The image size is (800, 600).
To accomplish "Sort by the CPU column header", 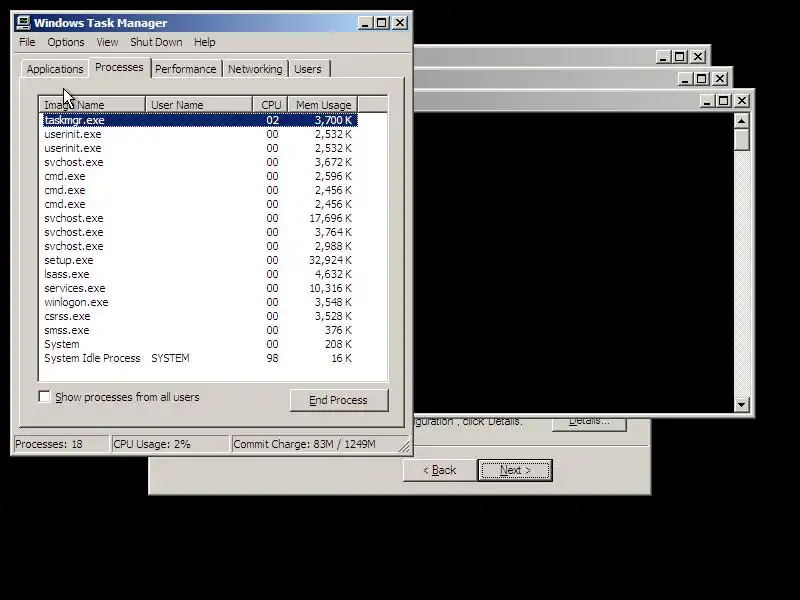I will (x=270, y=105).
